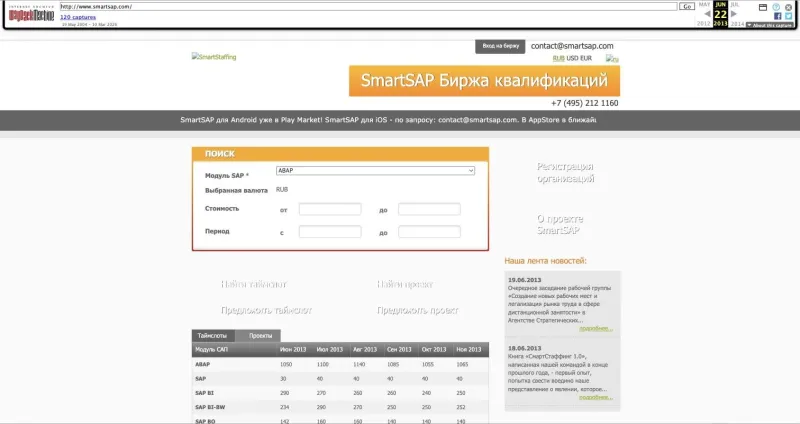
Task: Click ABAP value 1050
Action: (x=286, y=365)
